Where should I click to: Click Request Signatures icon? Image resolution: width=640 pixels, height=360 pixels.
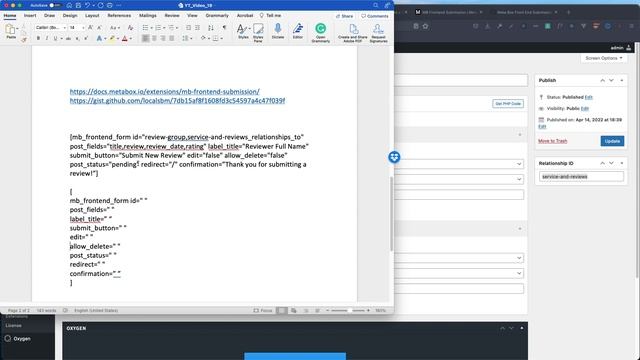click(x=378, y=33)
